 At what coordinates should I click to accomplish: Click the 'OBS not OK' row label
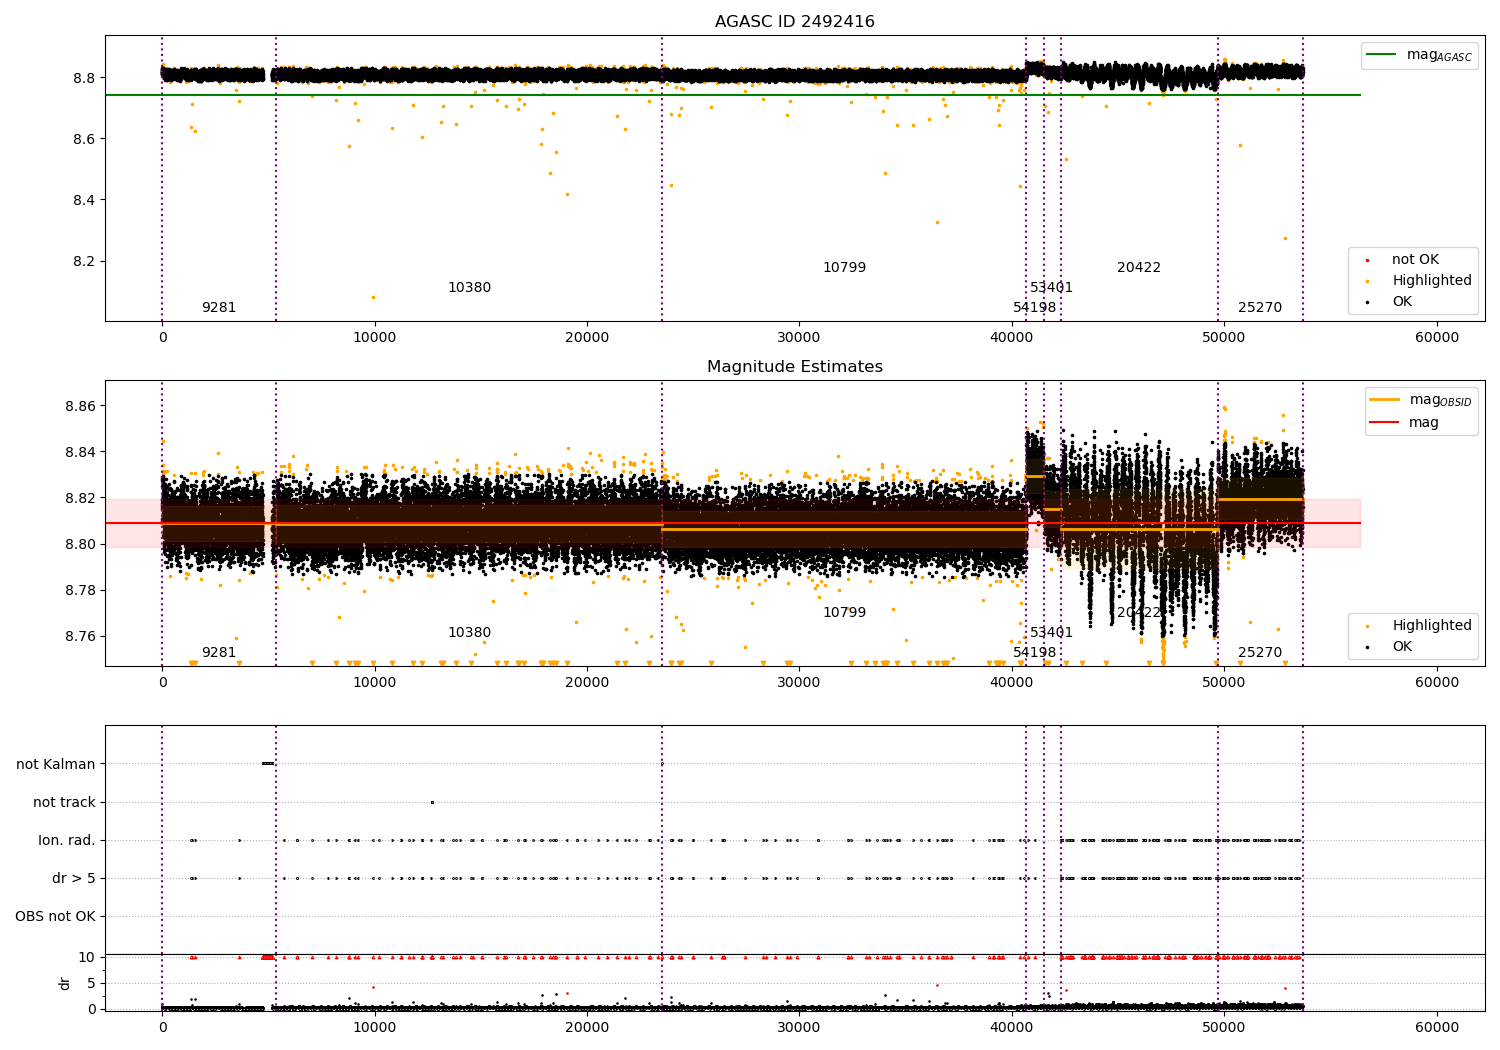55,916
